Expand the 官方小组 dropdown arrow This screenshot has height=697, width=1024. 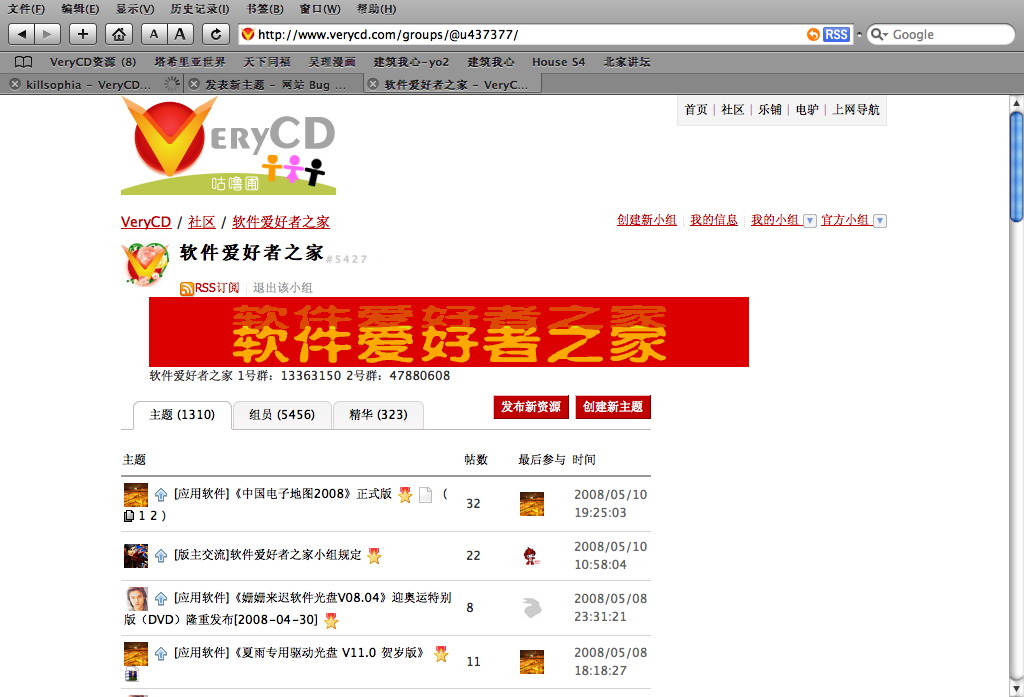(x=880, y=221)
